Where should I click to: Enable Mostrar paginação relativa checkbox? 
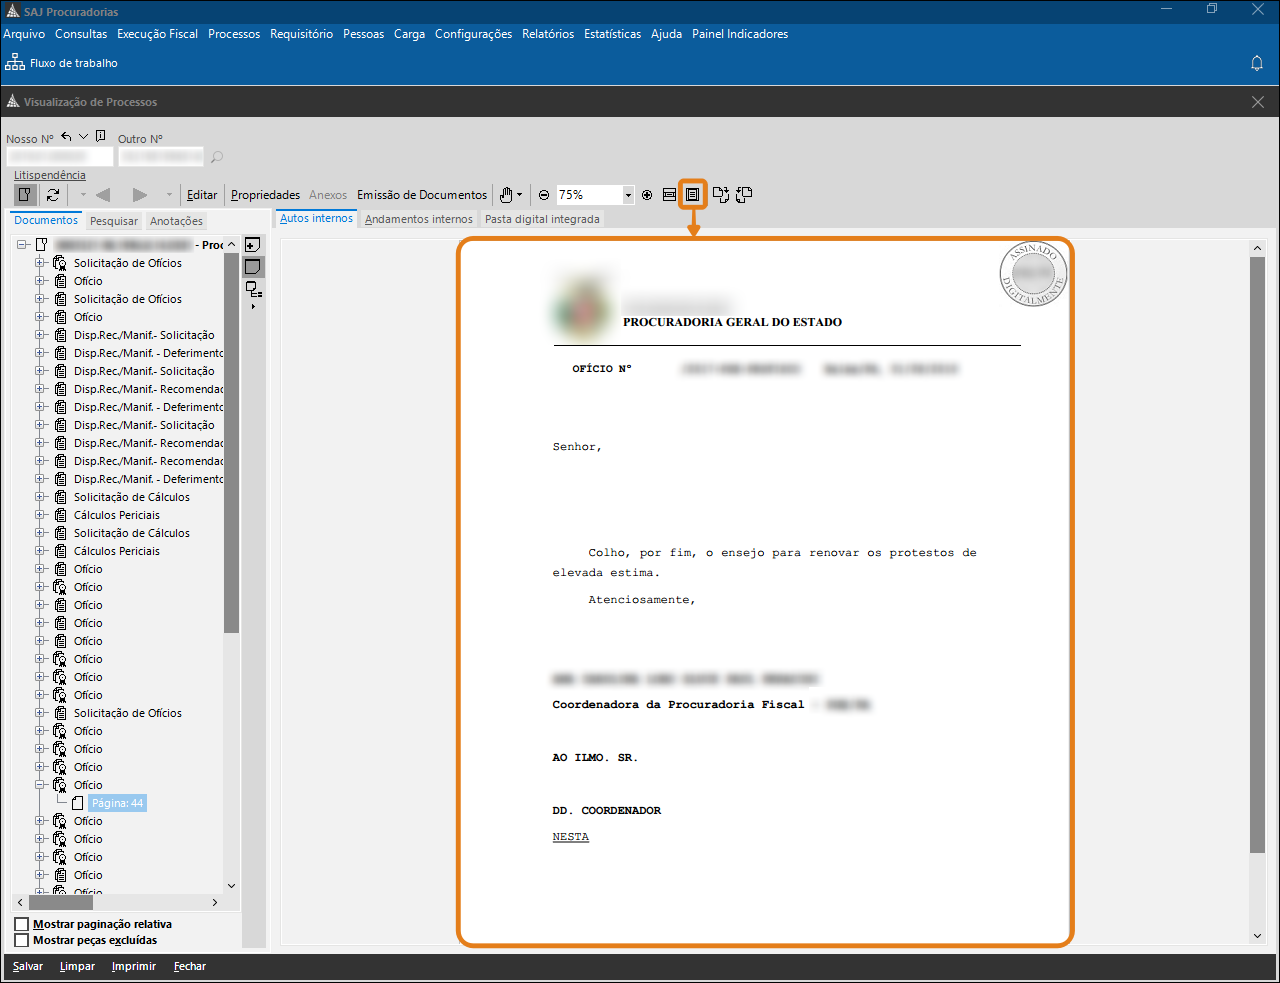tap(22, 924)
